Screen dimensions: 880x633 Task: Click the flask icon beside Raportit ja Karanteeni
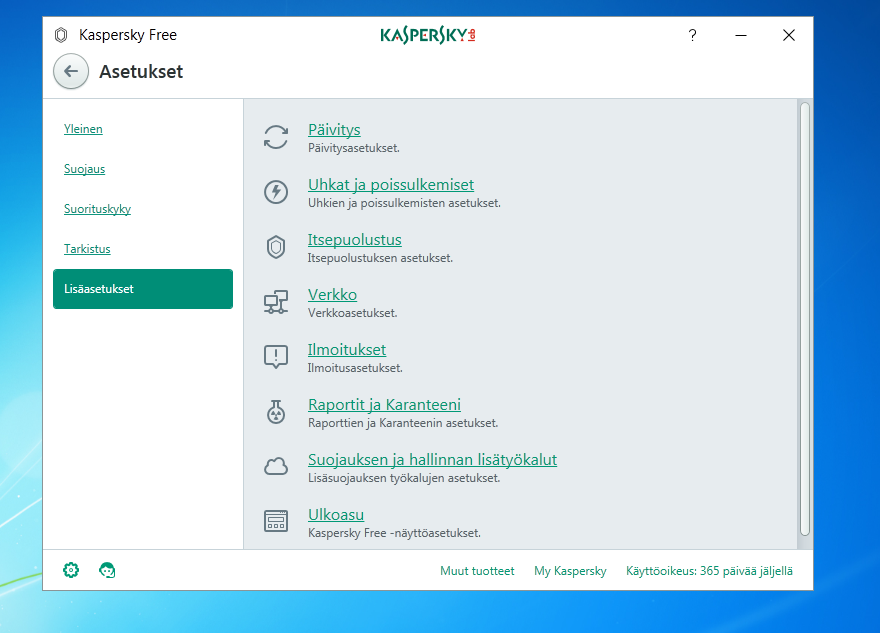pos(276,412)
